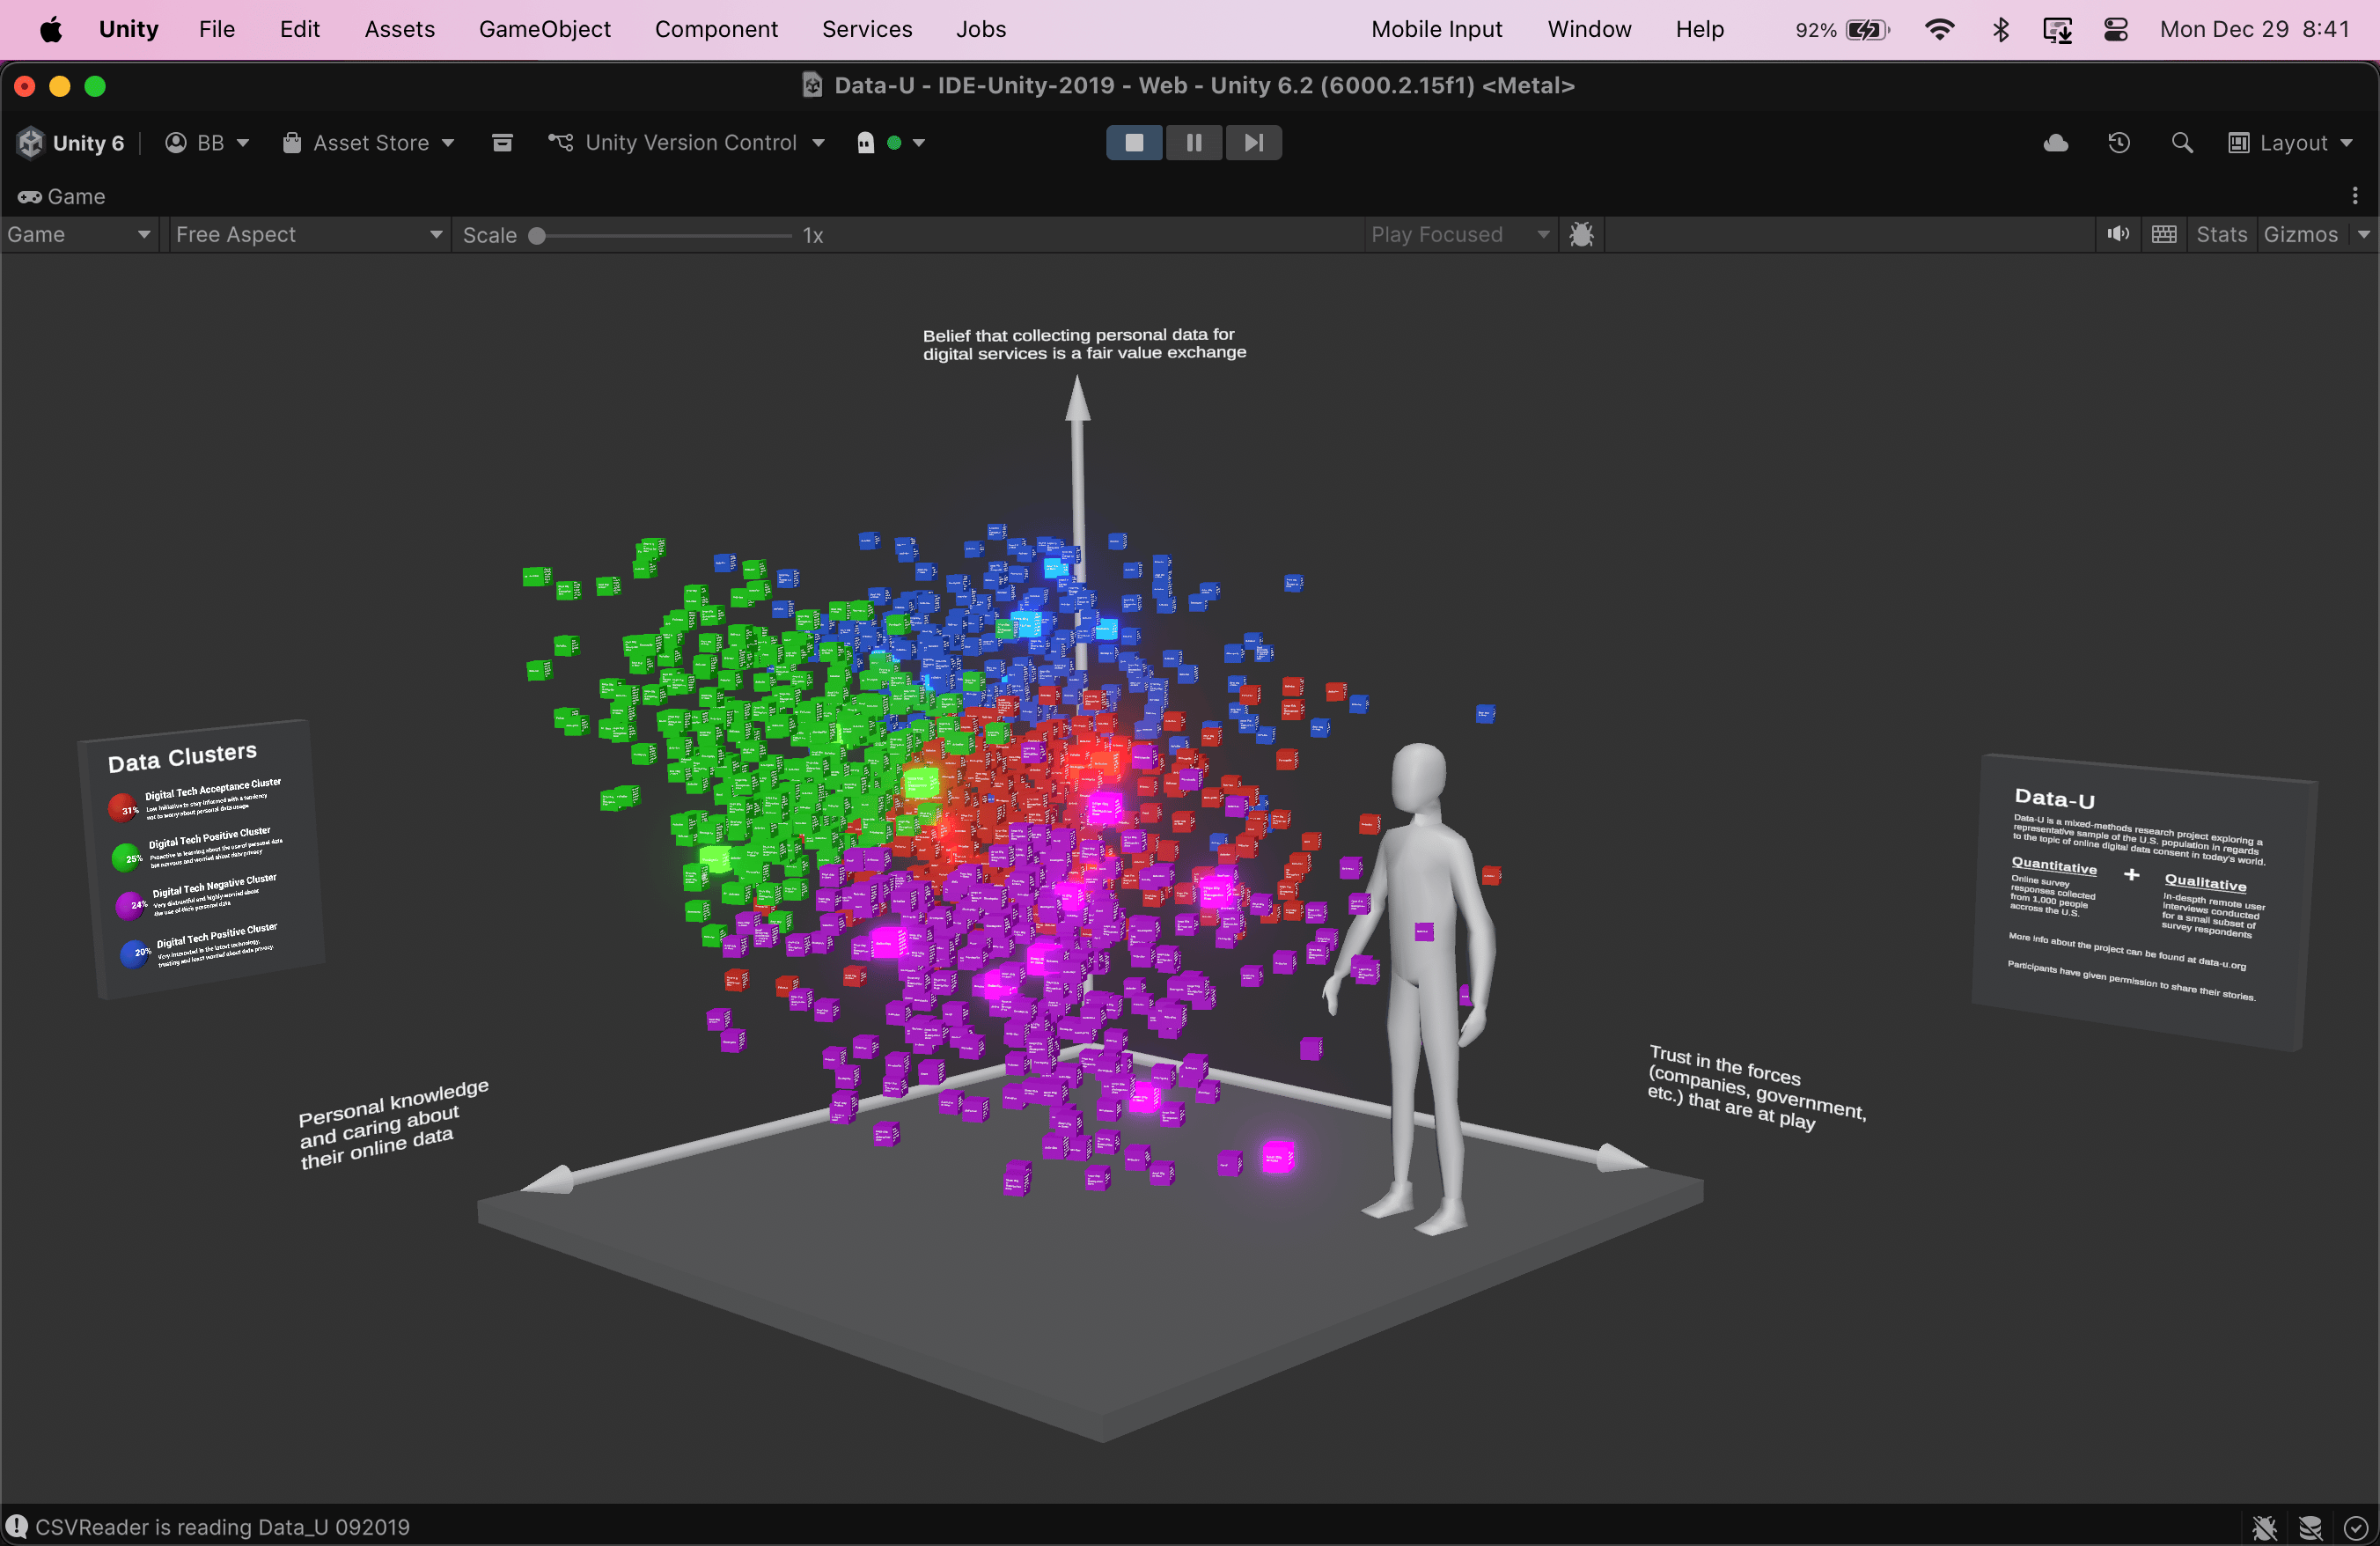Screen dimensions: 2380x1546
Task: Click the CSVReader console status message
Action: tap(222, 1527)
